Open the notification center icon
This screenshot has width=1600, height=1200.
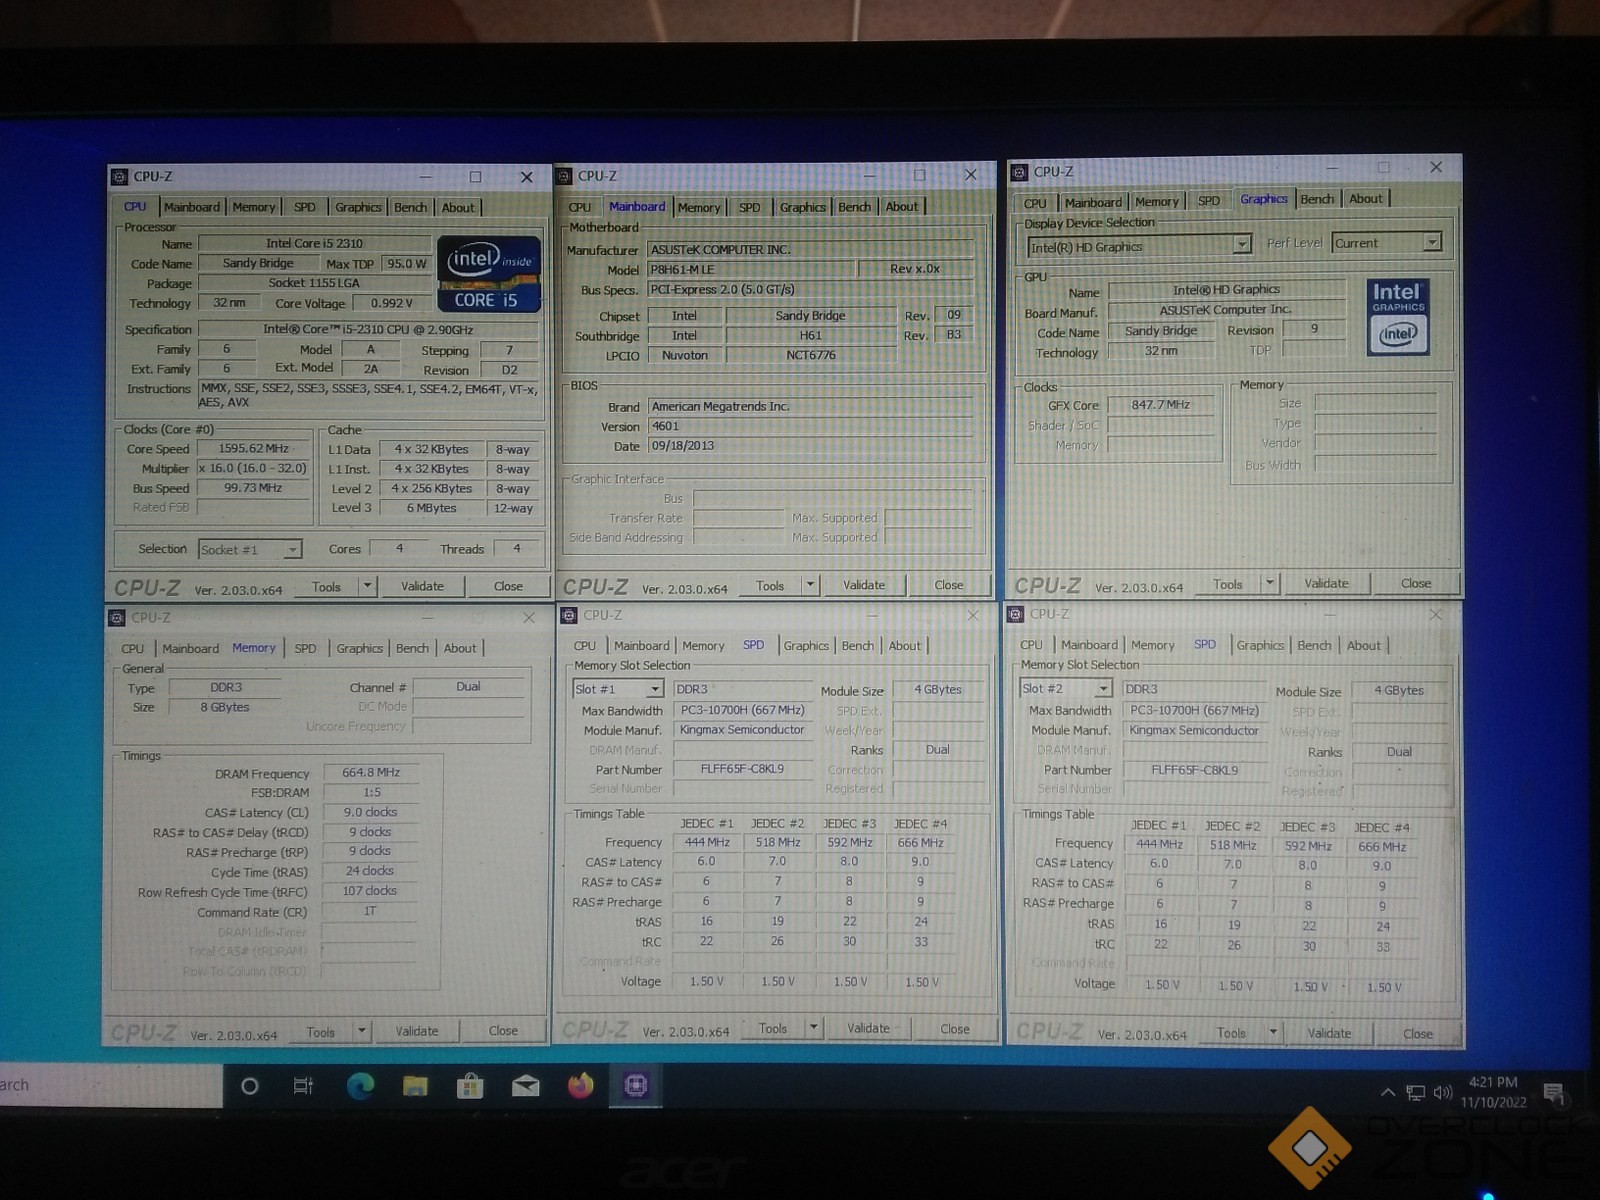1553,1092
